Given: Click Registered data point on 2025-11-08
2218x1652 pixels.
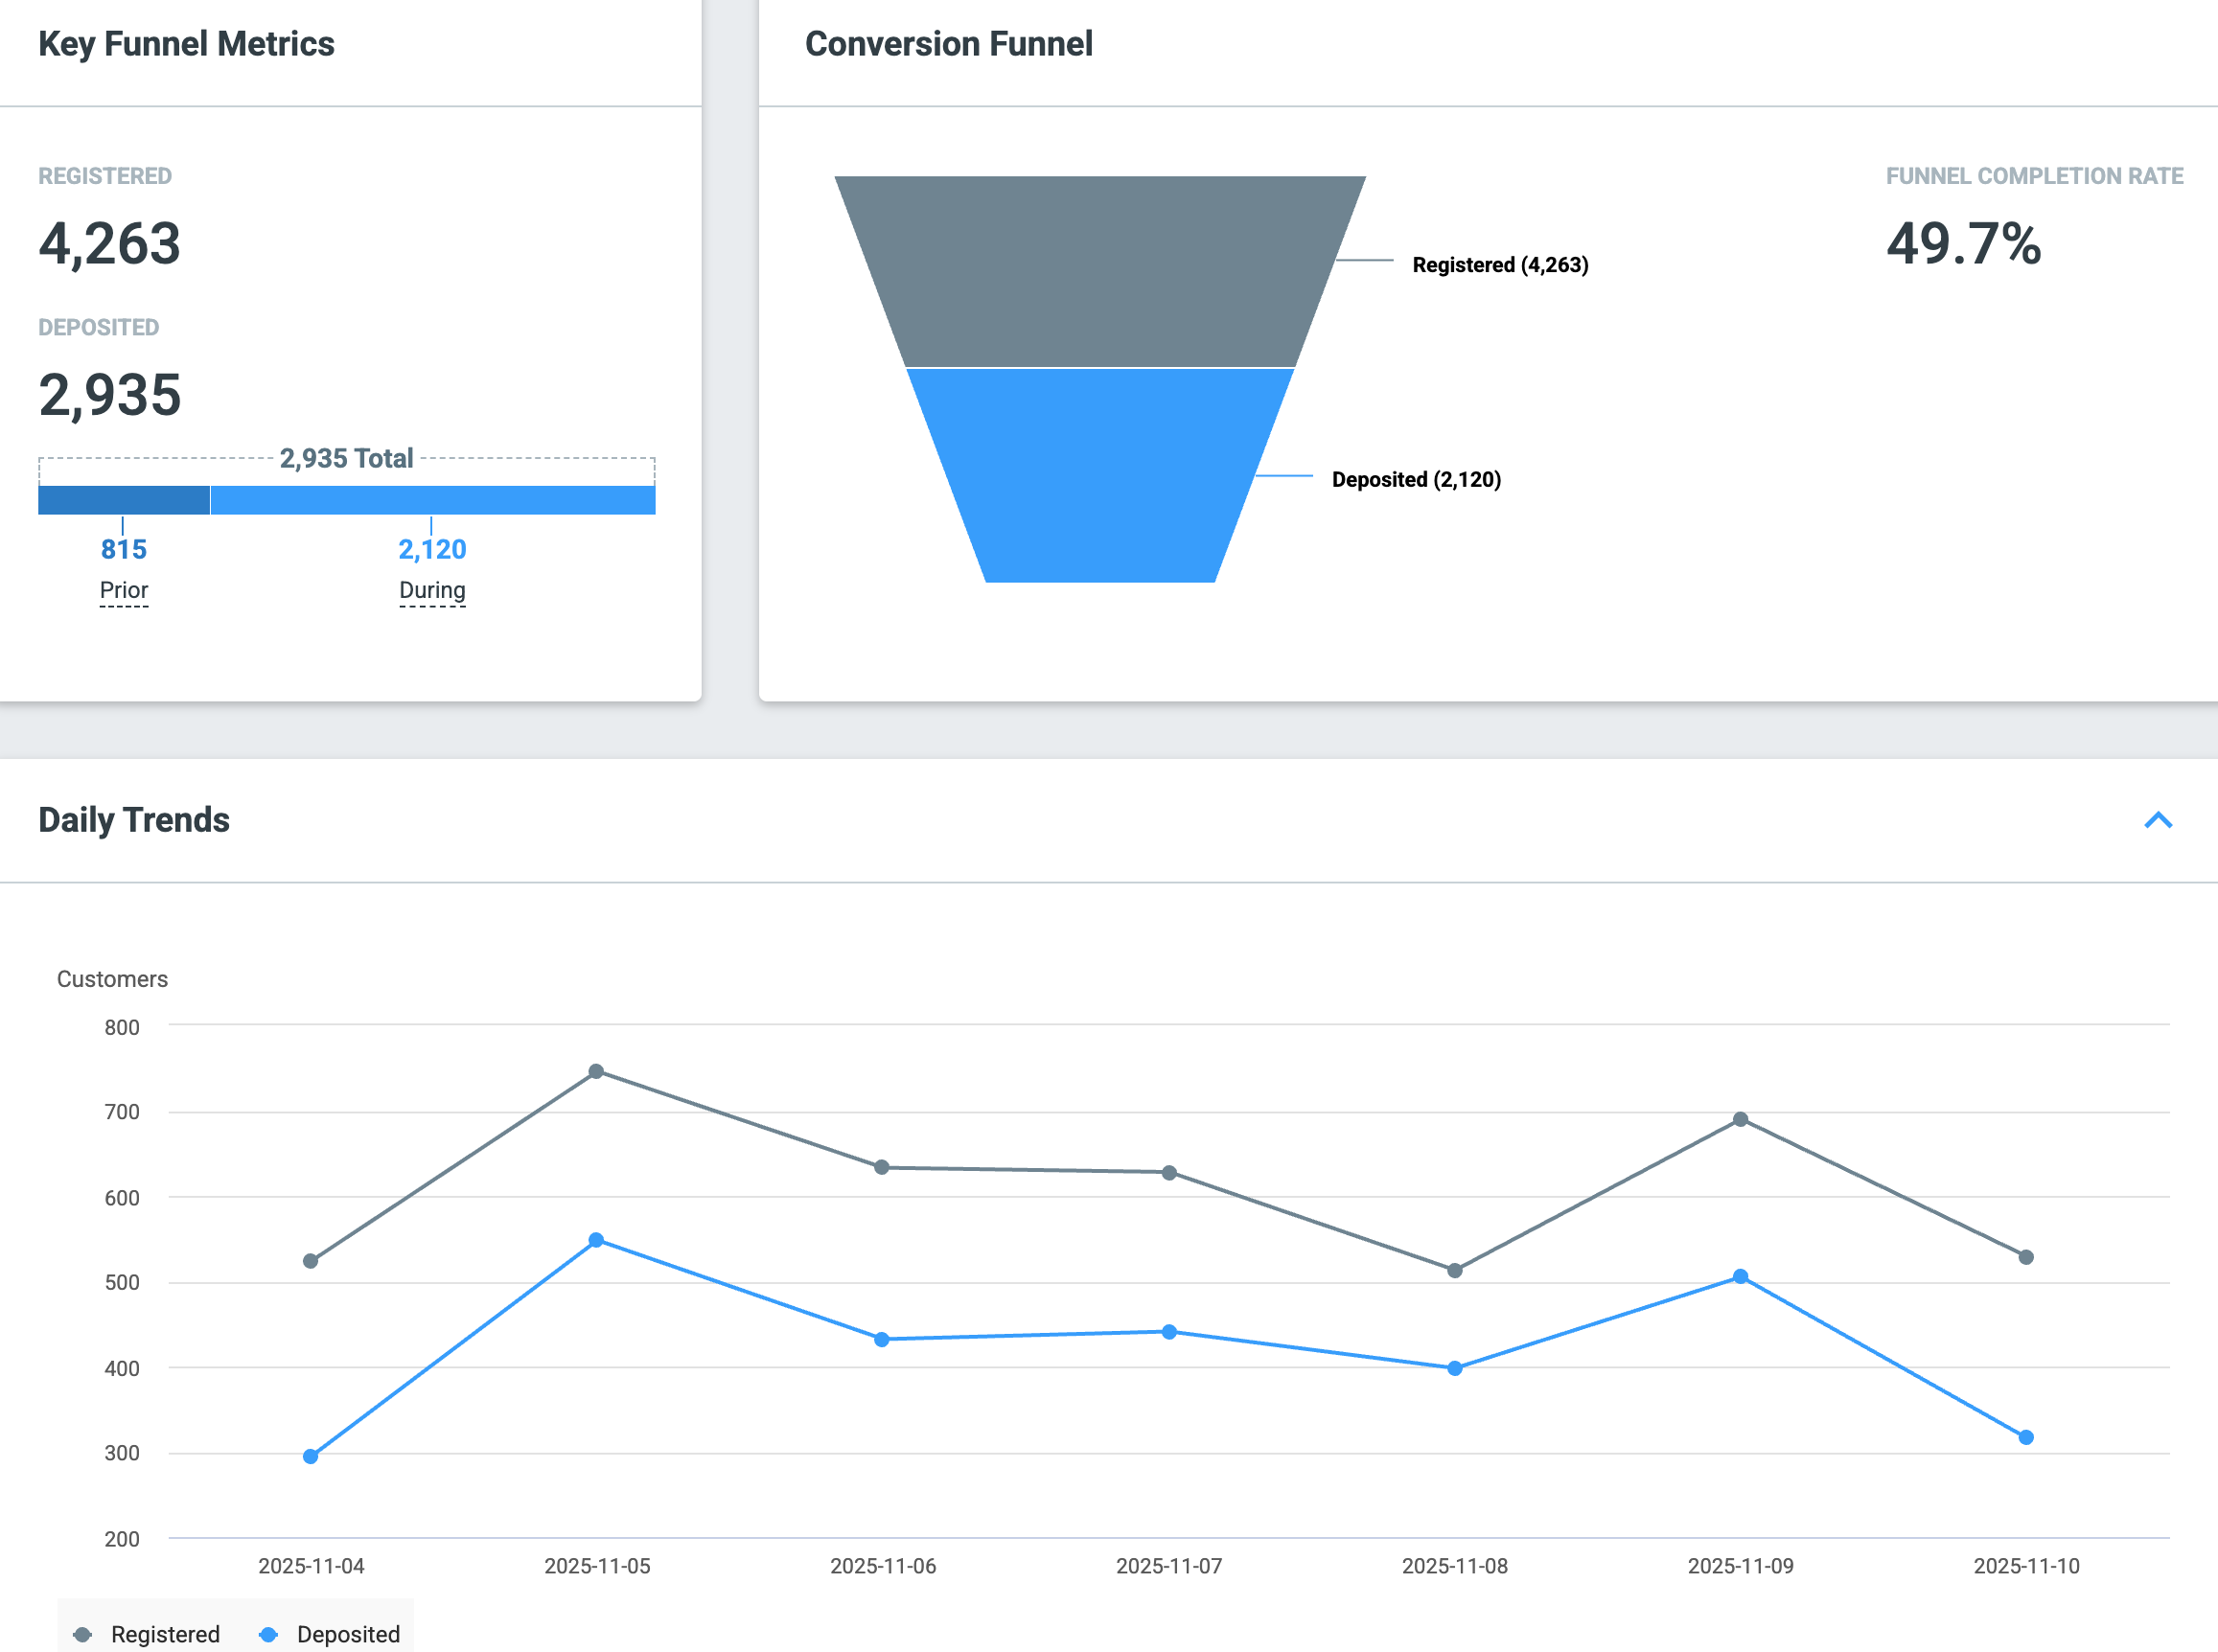Looking at the screenshot, I should (x=1455, y=1270).
